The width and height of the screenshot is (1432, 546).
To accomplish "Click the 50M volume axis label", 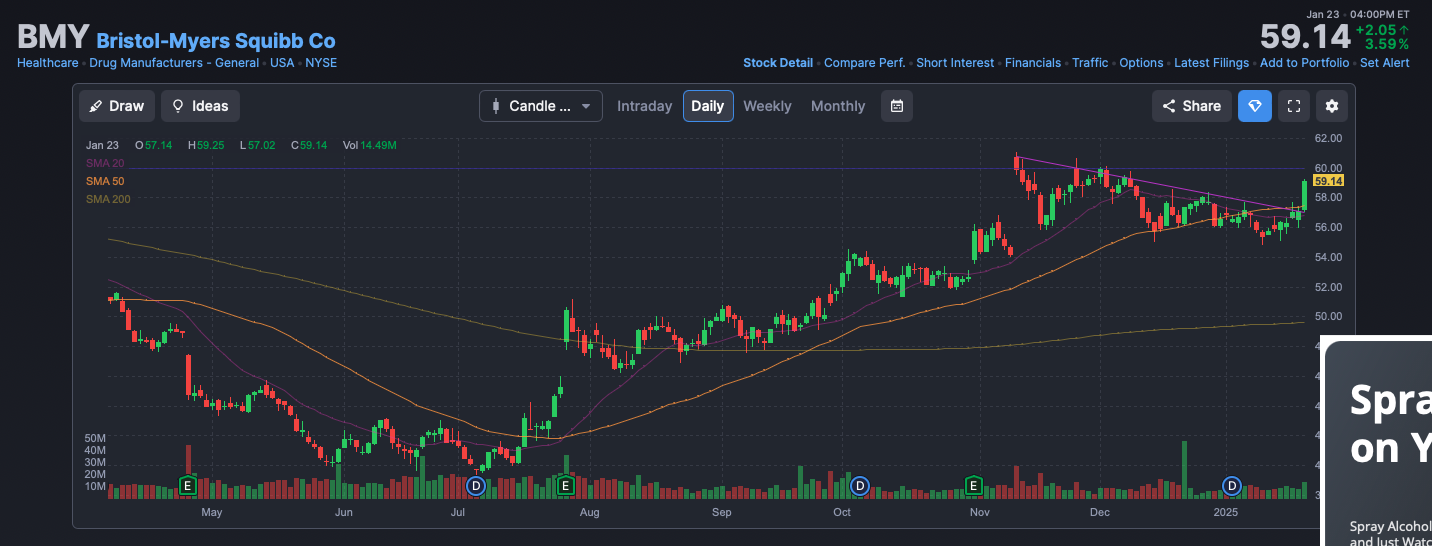I will tap(96, 438).
